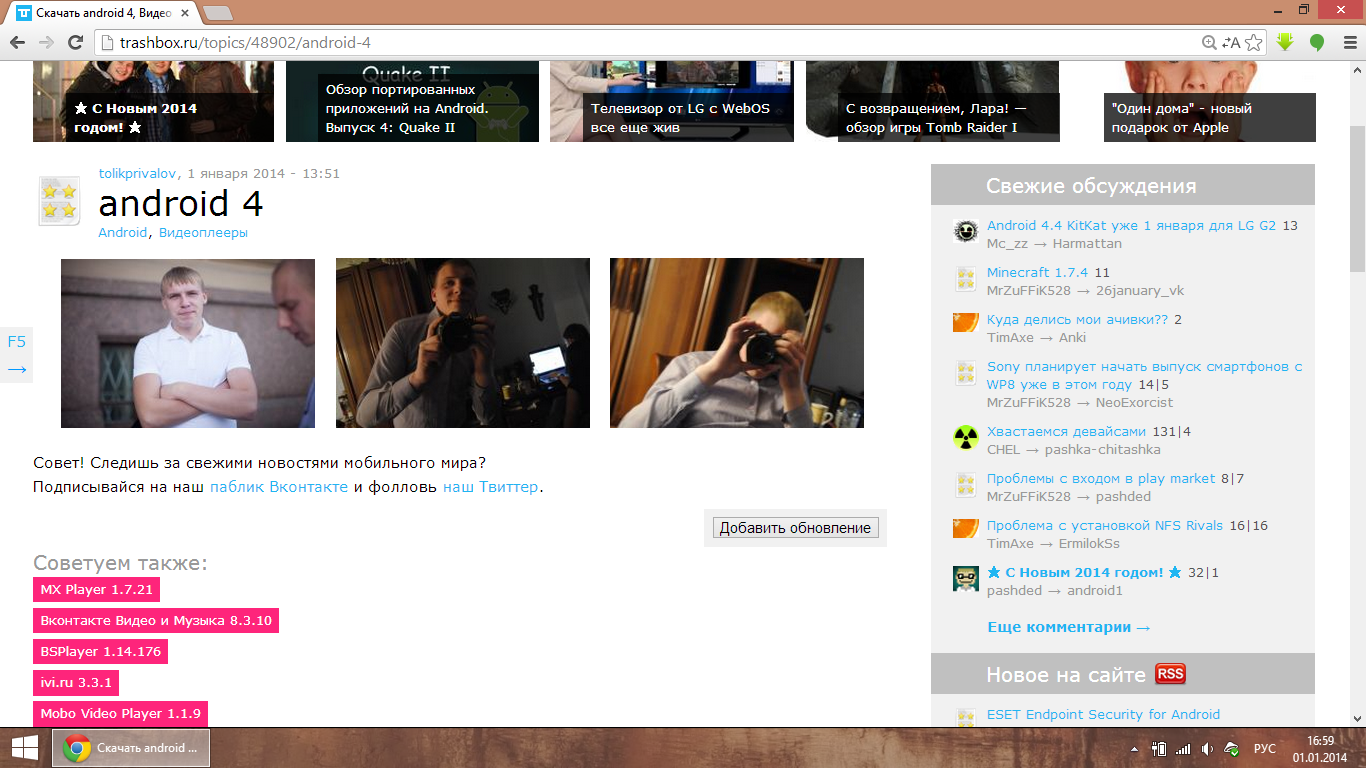Screen dimensions: 1366x768
Task: Click the Еще комментарии link
Action: (1069, 627)
